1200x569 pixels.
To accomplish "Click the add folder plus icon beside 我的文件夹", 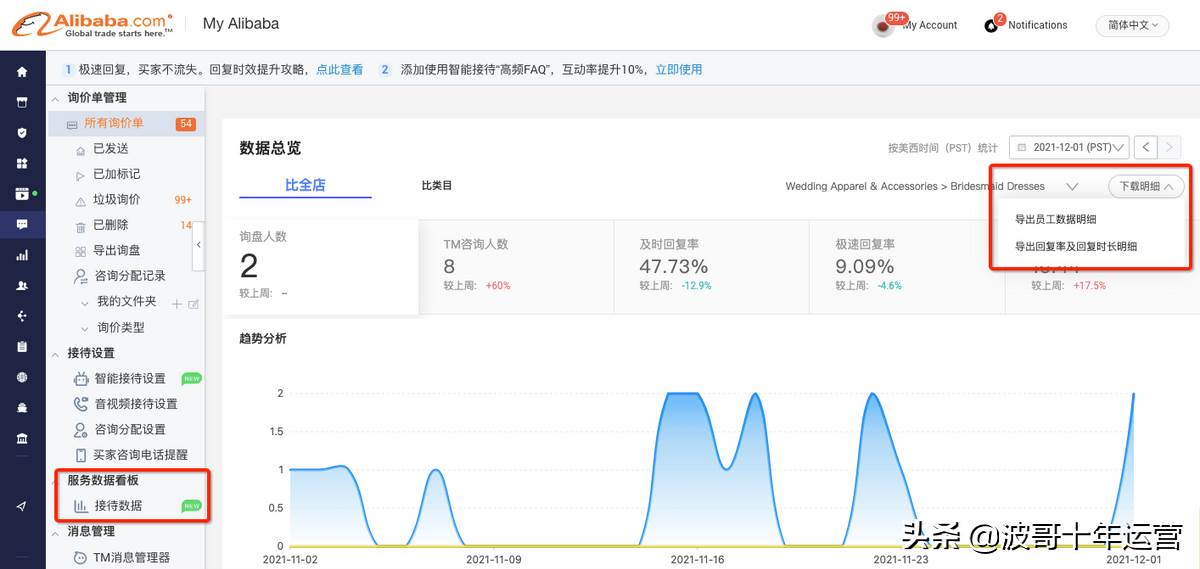I will tap(177, 303).
